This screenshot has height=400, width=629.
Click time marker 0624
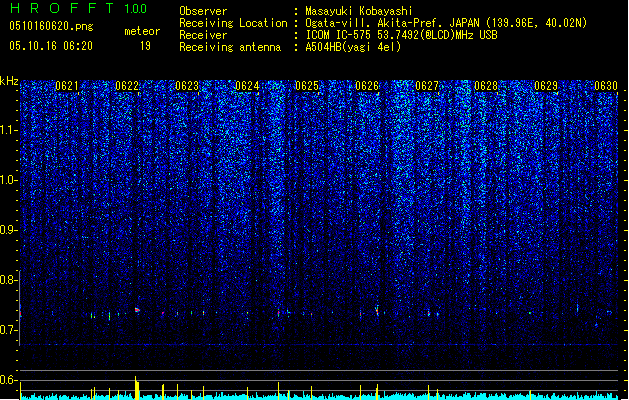point(247,86)
